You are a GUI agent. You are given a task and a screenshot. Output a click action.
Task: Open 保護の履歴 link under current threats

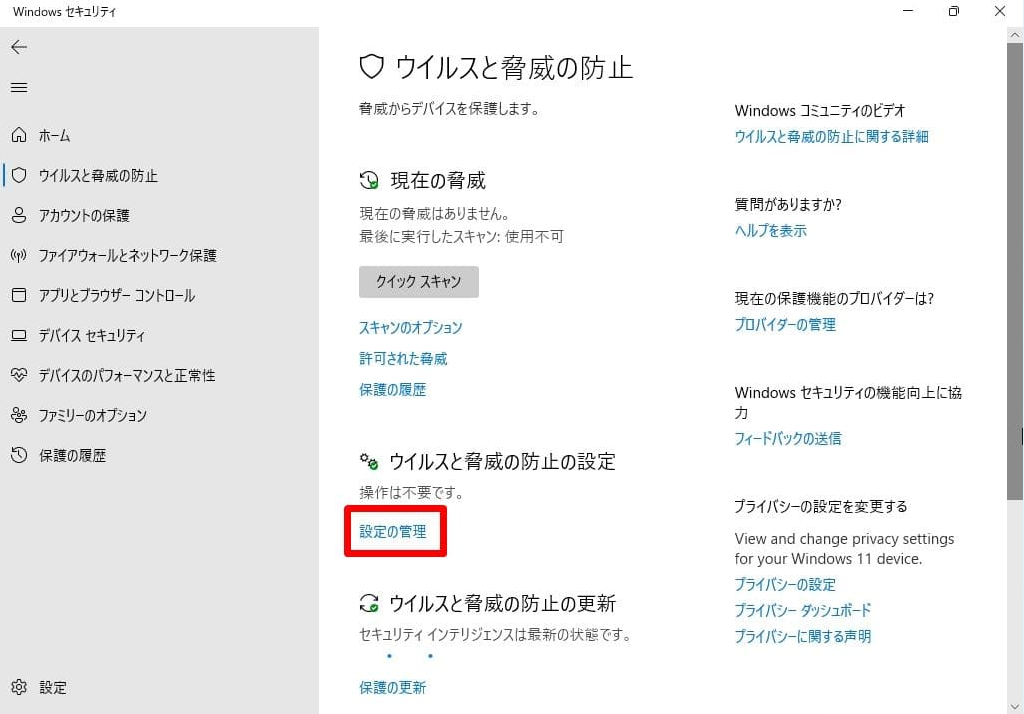pyautogui.click(x=392, y=390)
